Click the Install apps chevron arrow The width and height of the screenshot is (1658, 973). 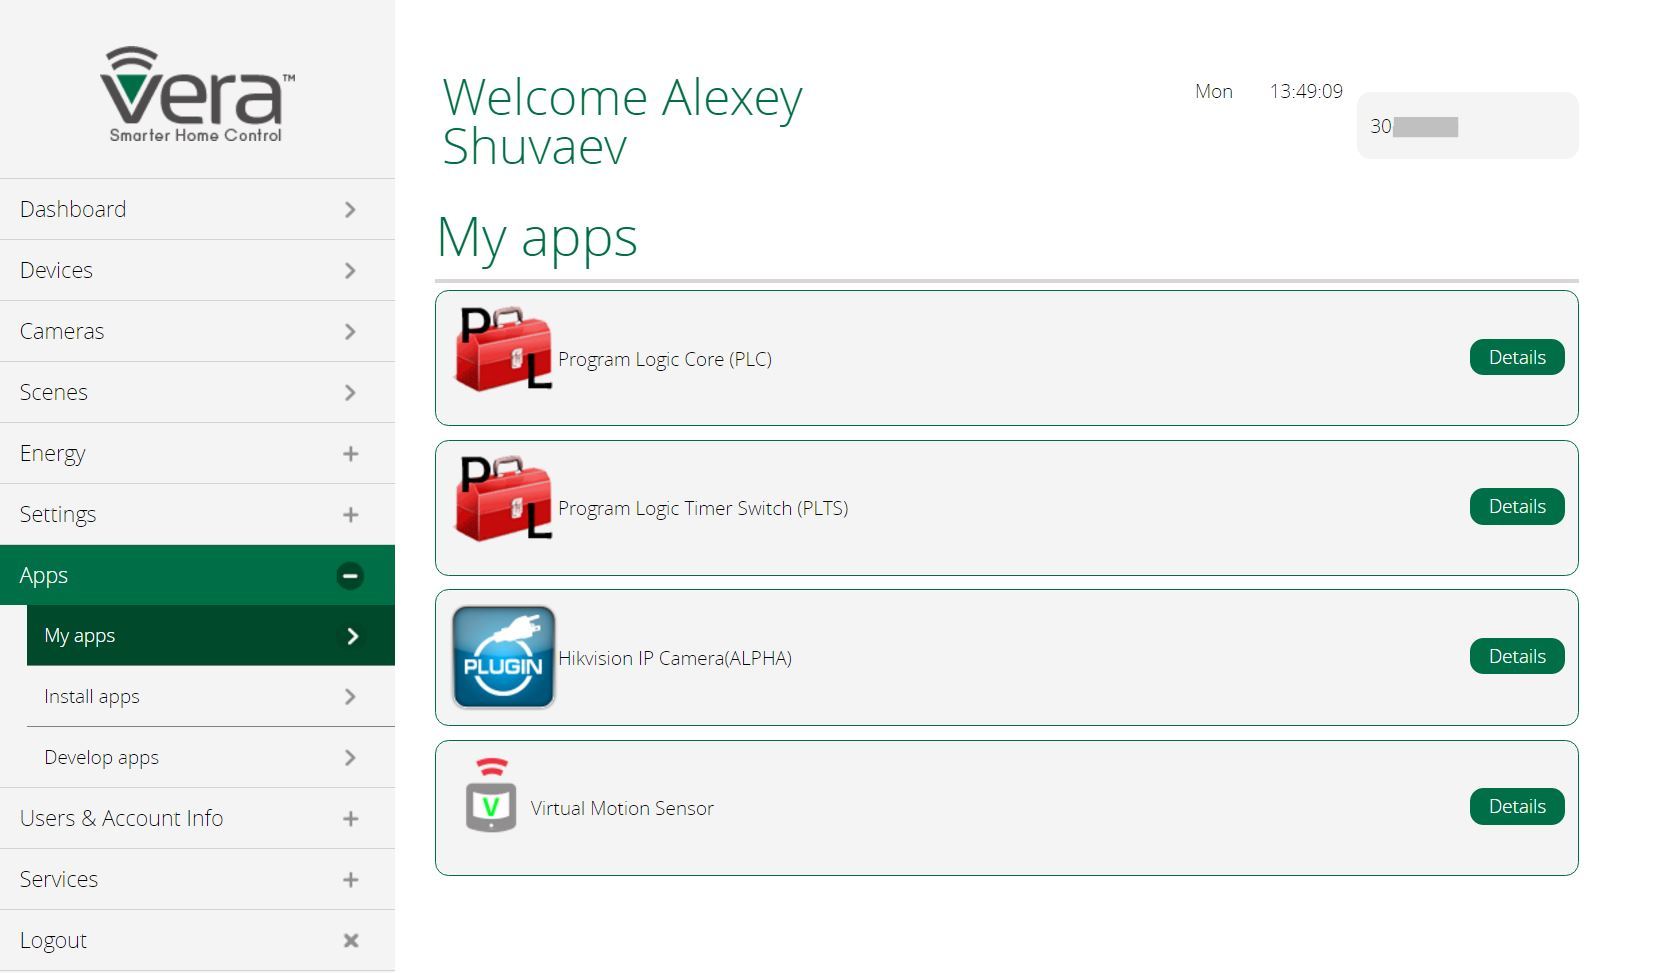pyautogui.click(x=350, y=697)
